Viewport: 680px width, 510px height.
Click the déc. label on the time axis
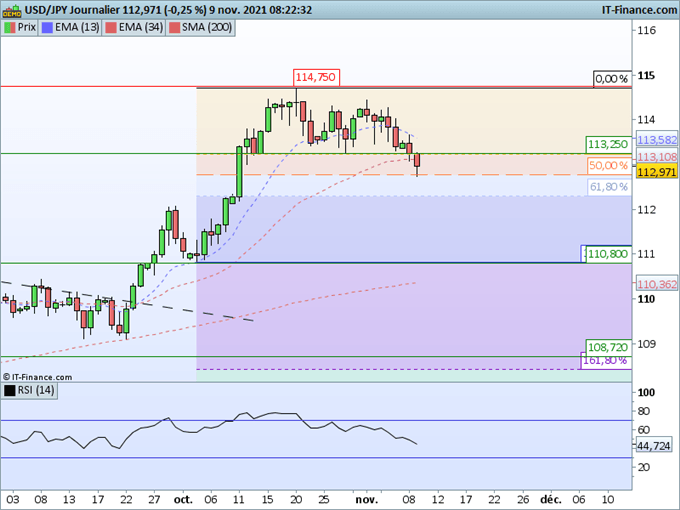pyautogui.click(x=551, y=500)
